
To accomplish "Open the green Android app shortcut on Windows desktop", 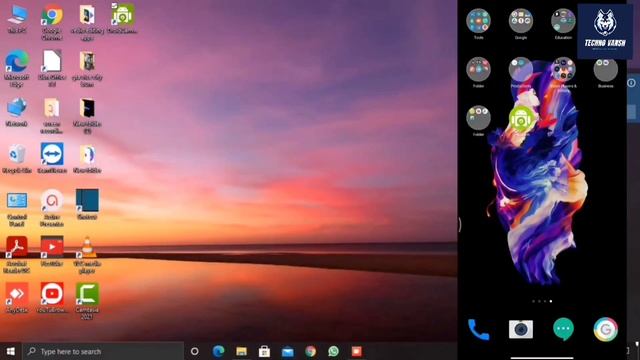I will click(x=123, y=19).
